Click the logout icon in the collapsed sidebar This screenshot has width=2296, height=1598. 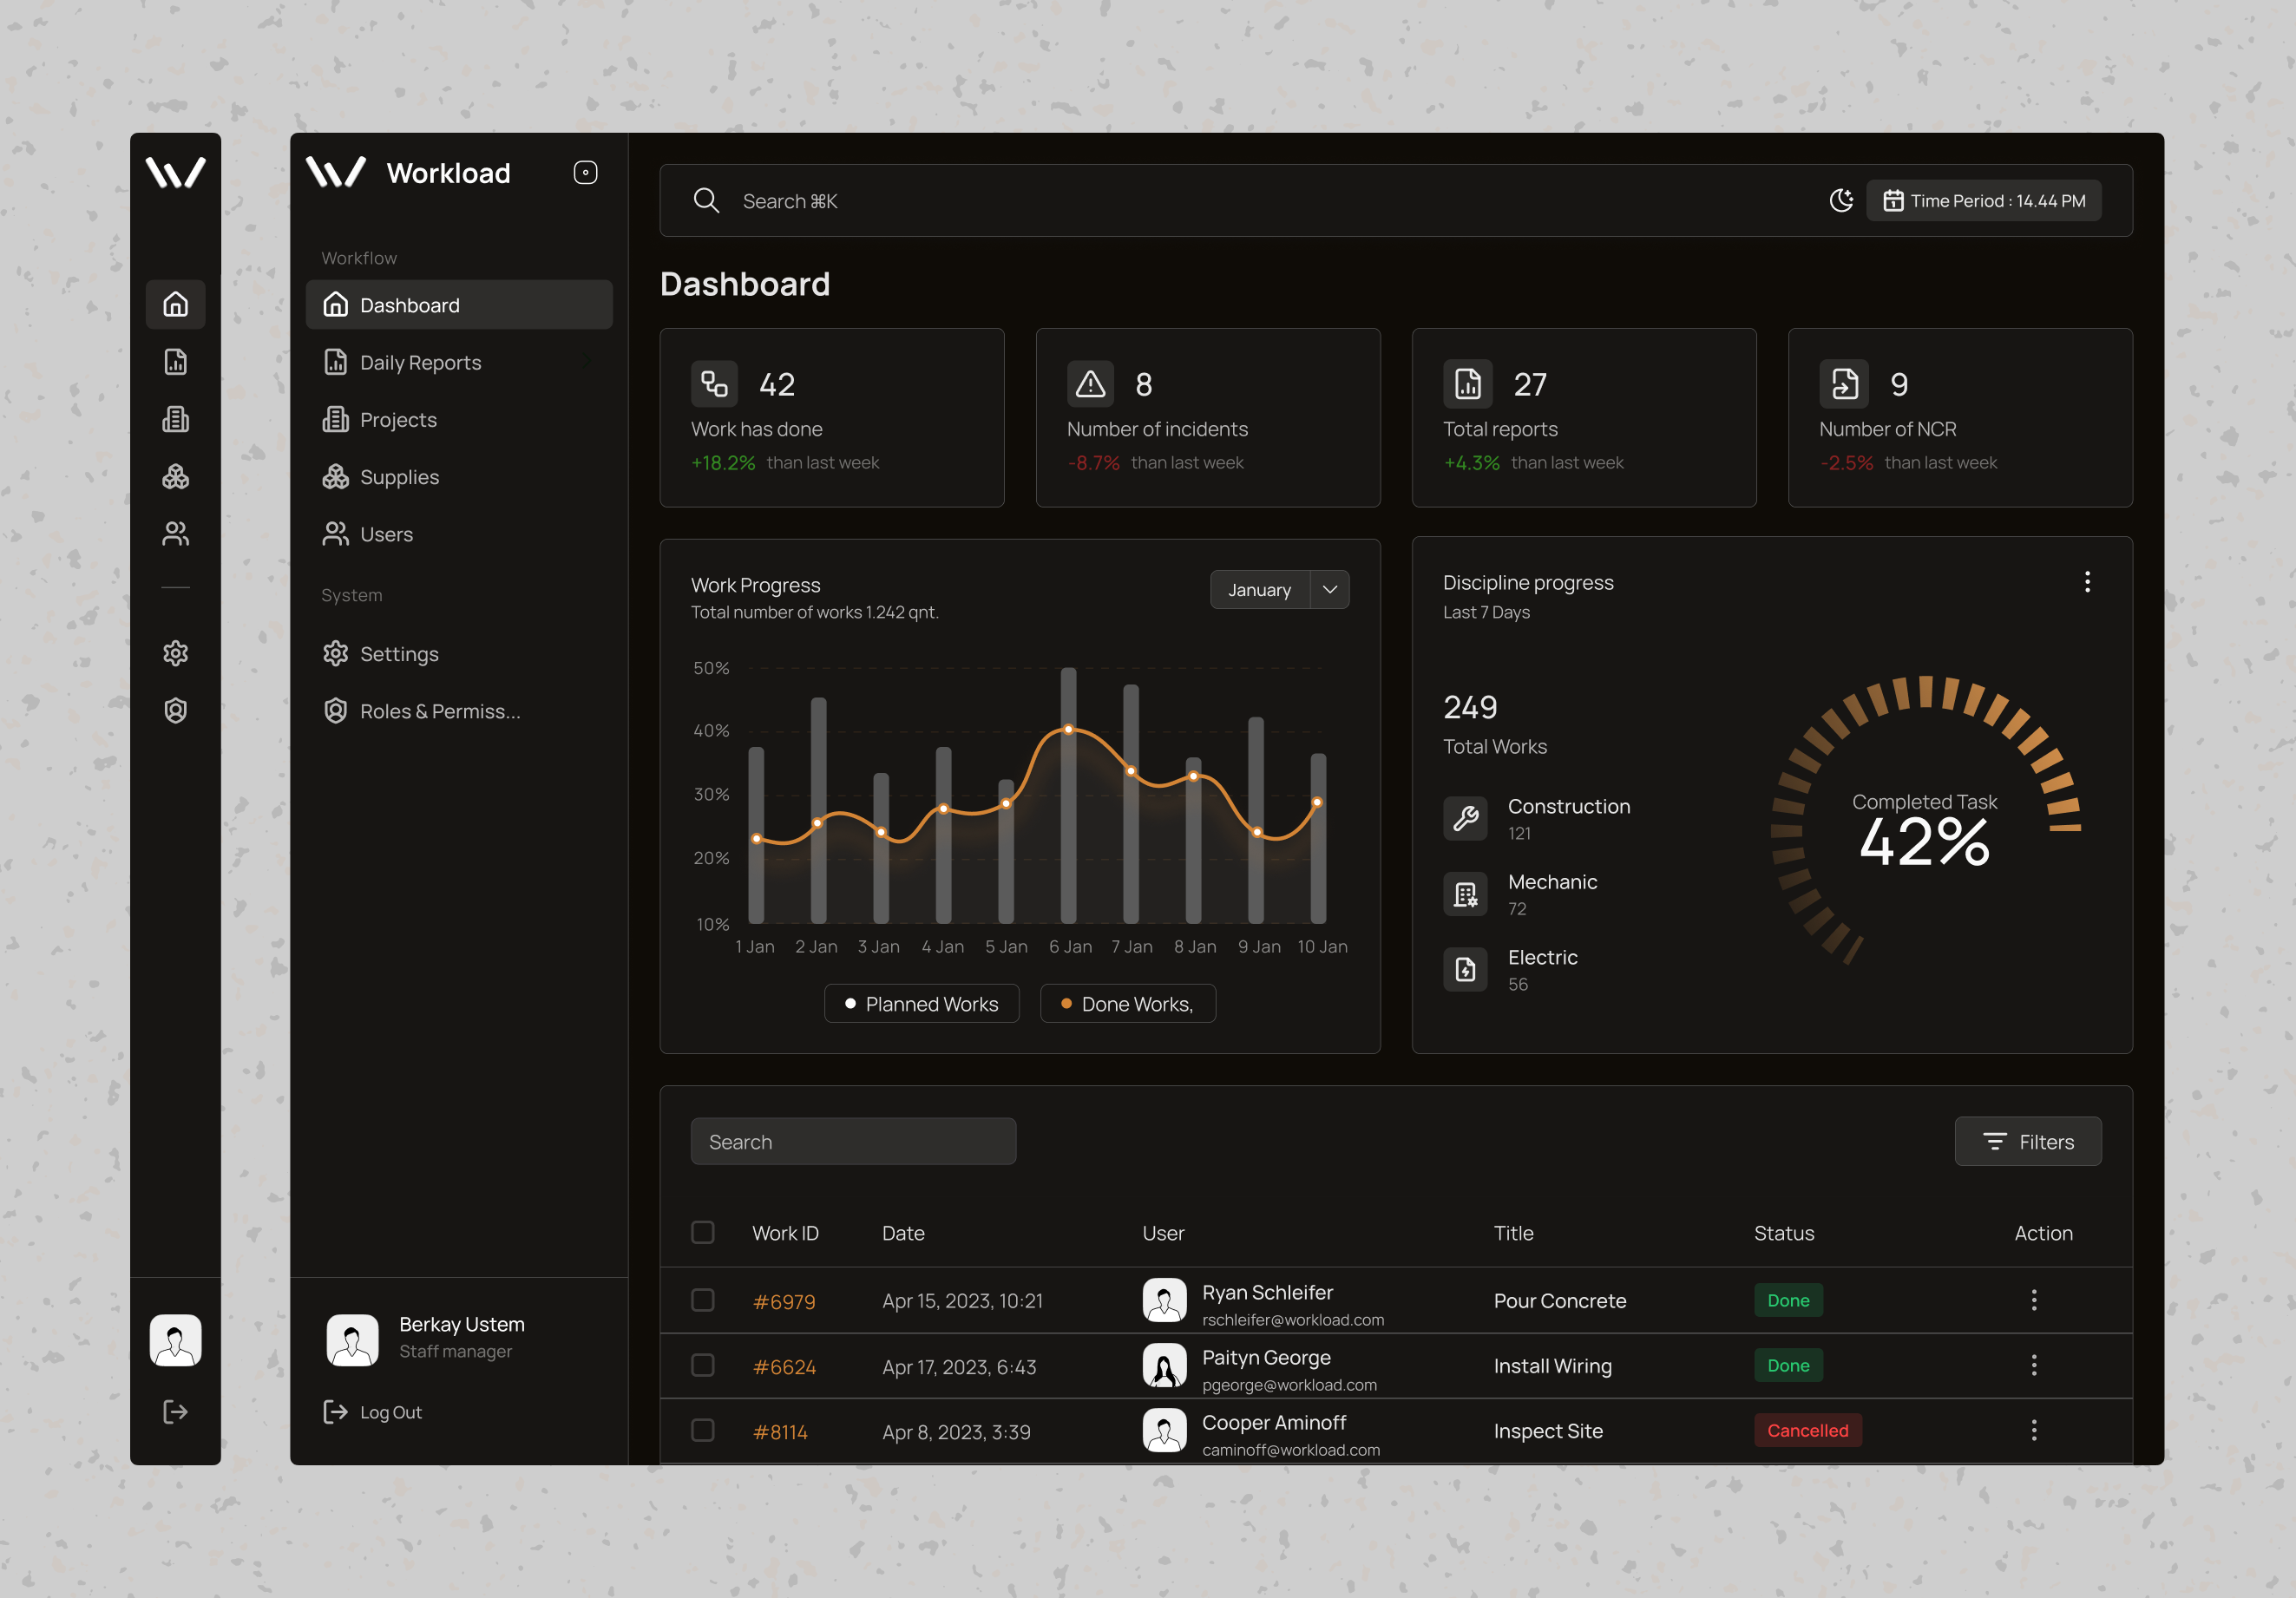(x=175, y=1412)
